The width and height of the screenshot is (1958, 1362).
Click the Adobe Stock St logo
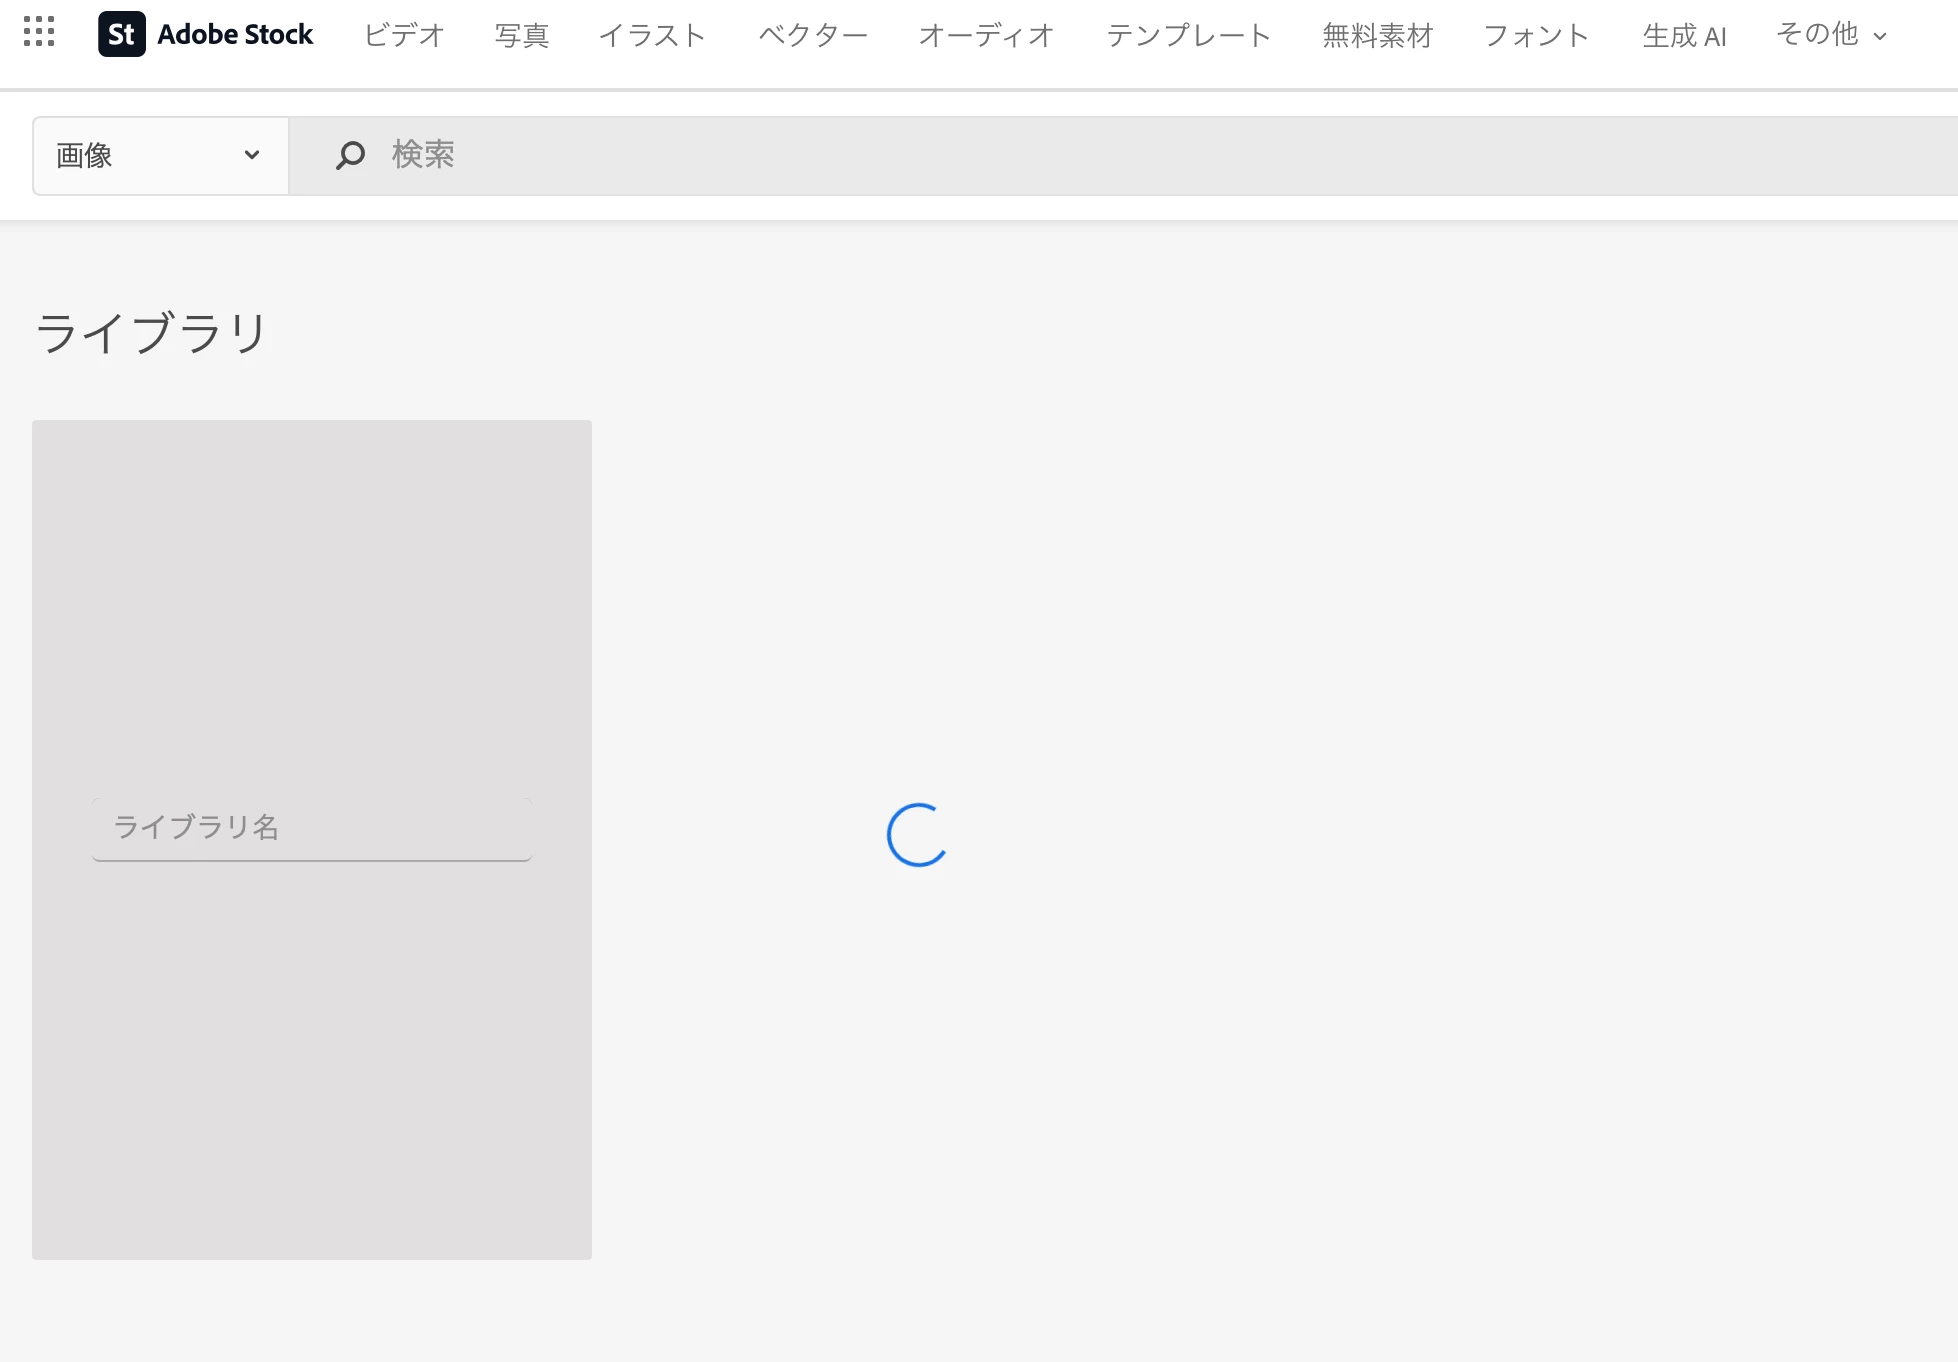pyautogui.click(x=122, y=34)
